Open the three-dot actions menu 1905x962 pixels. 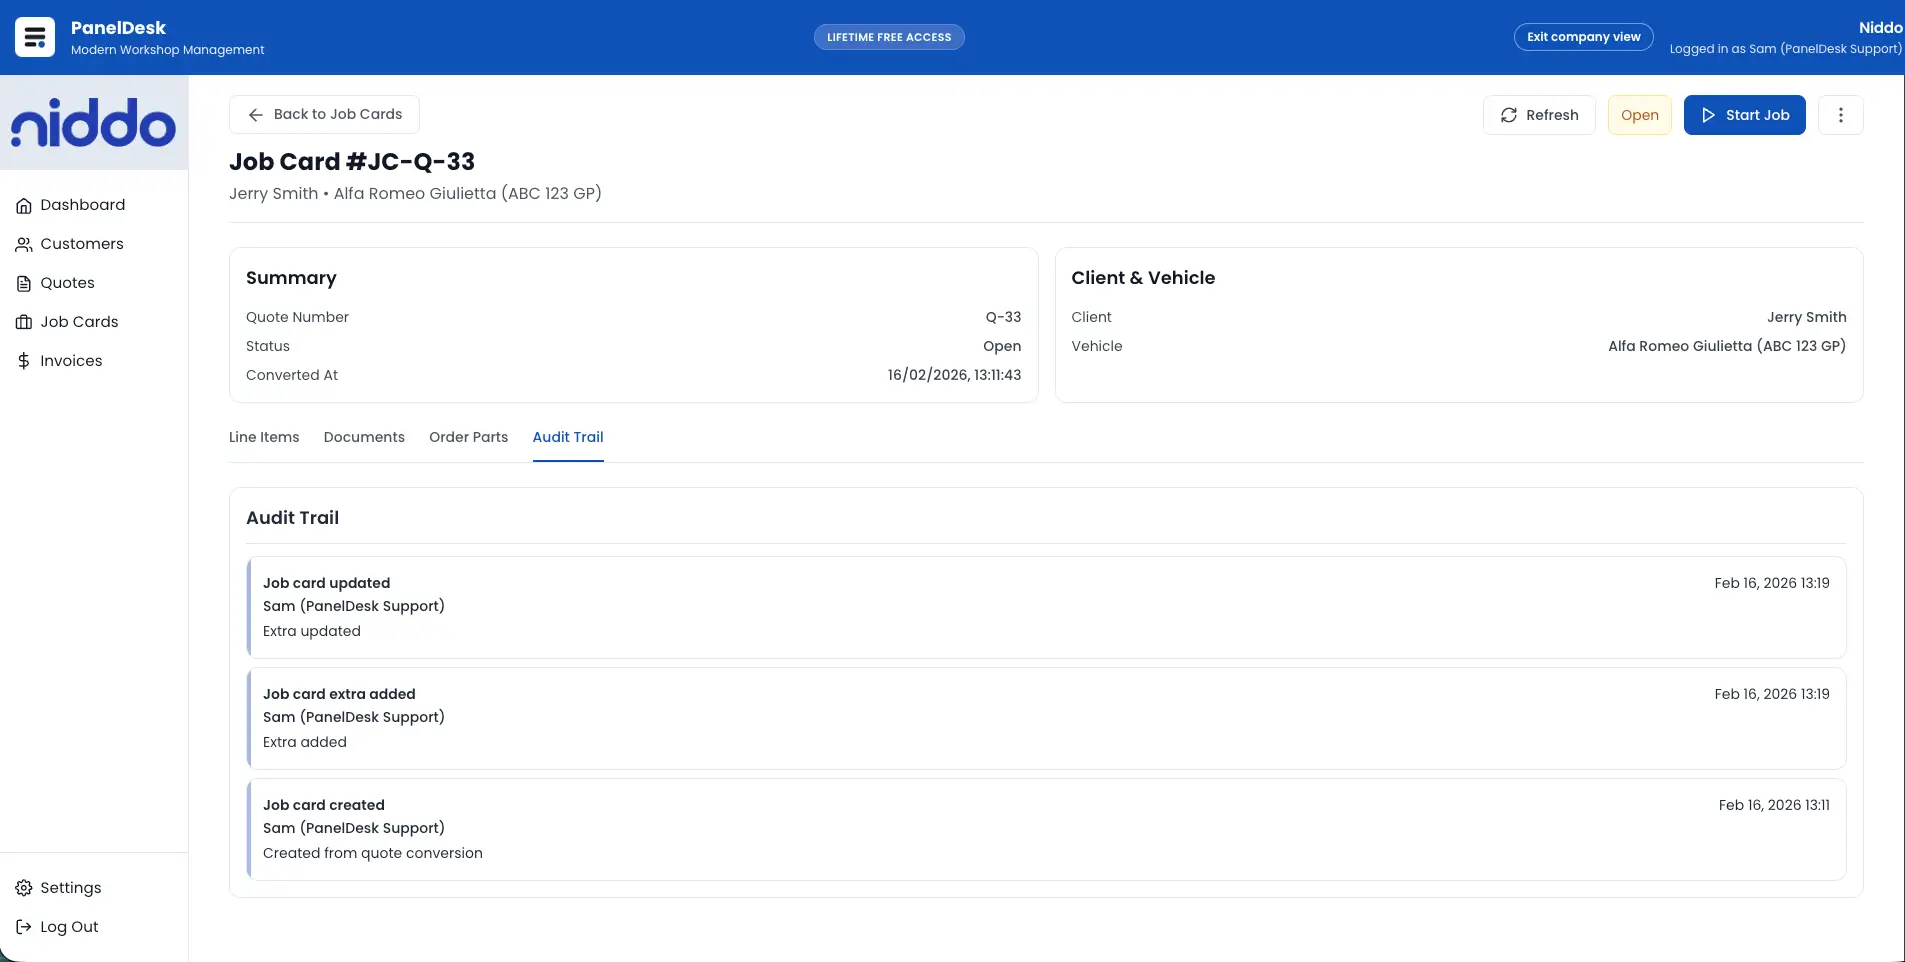click(1841, 114)
